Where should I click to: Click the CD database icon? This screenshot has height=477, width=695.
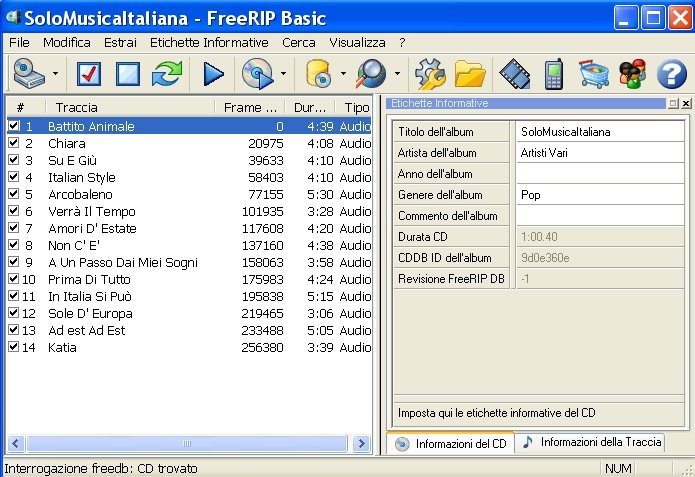pos(319,74)
